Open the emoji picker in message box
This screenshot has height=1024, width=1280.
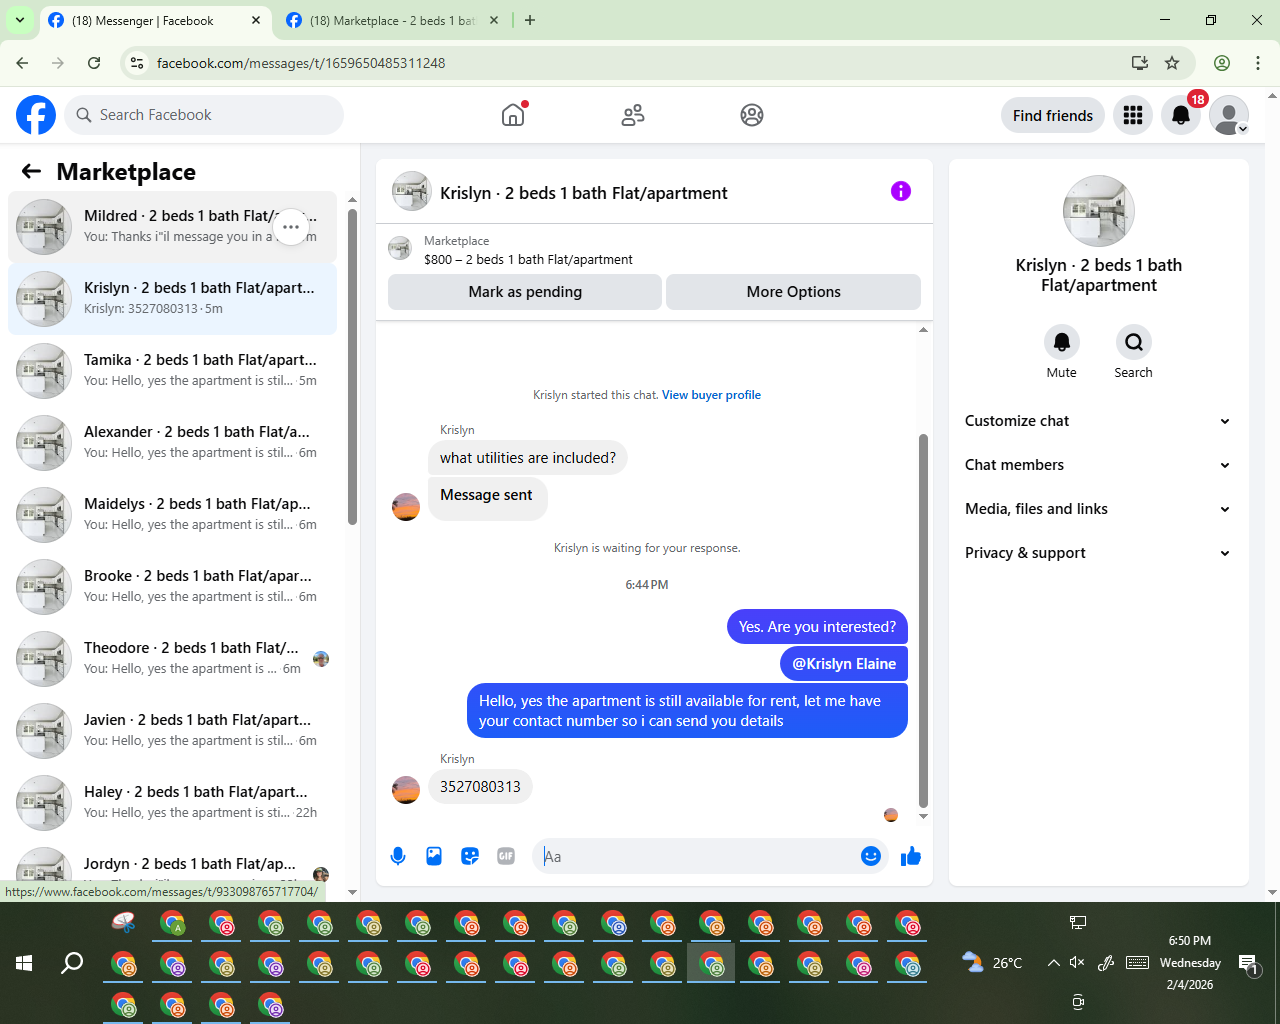871,856
